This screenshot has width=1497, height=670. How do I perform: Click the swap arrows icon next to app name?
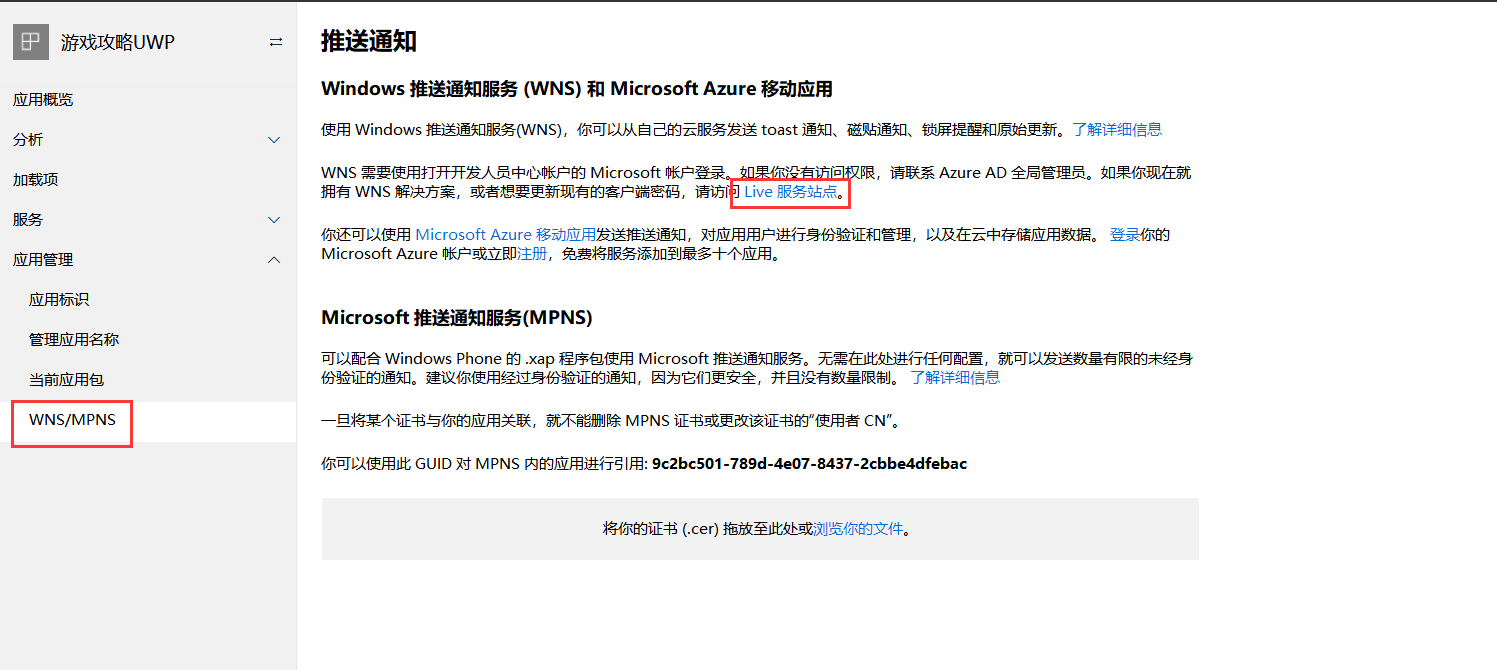coord(276,42)
